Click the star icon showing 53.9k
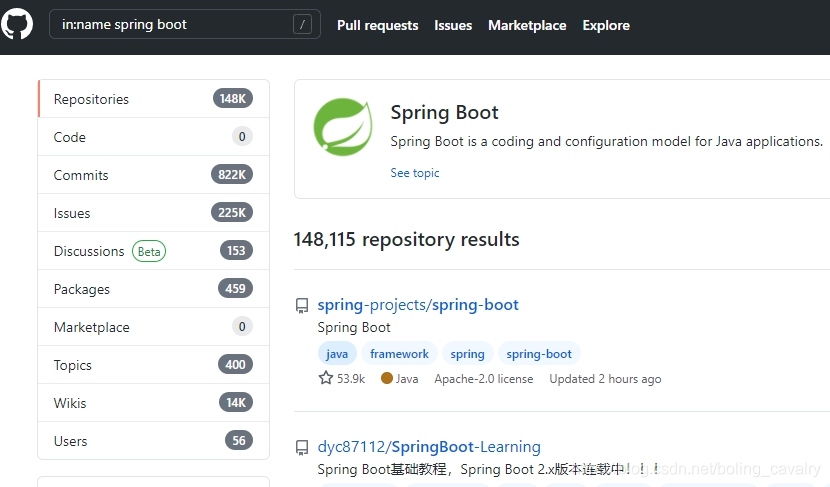 (326, 378)
